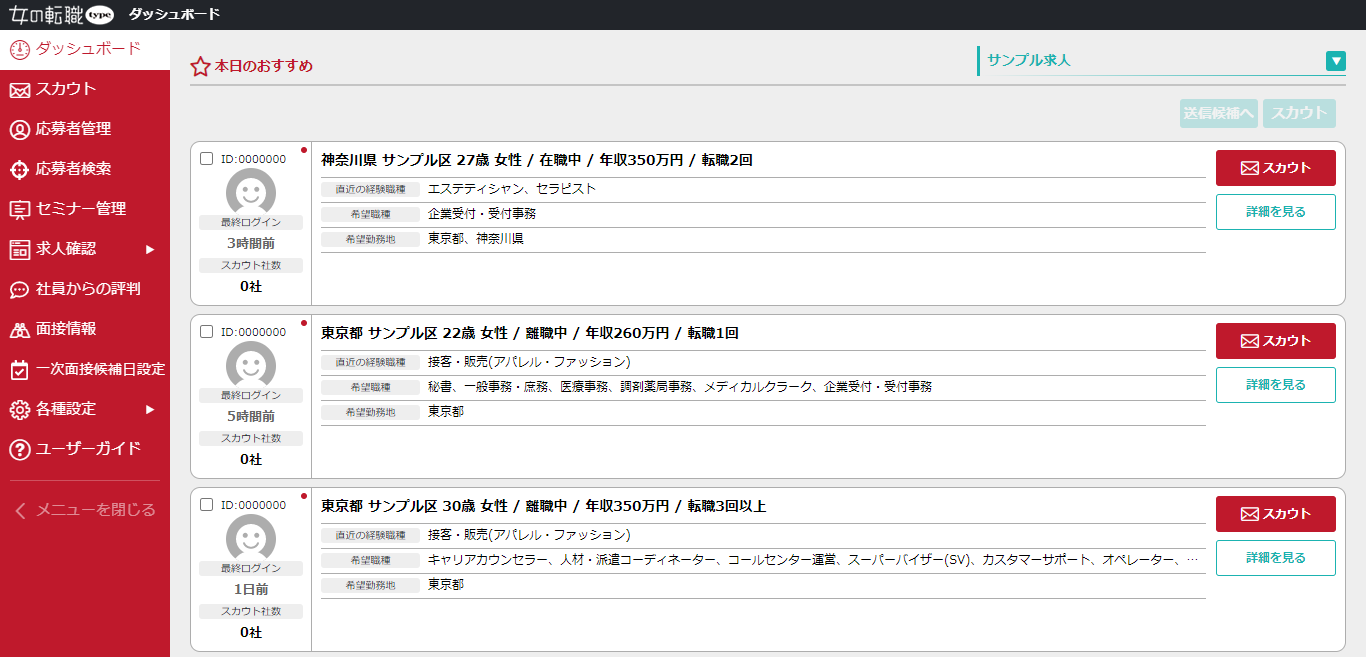Click avatar of the 22歳 東京都 candidate

click(x=251, y=366)
